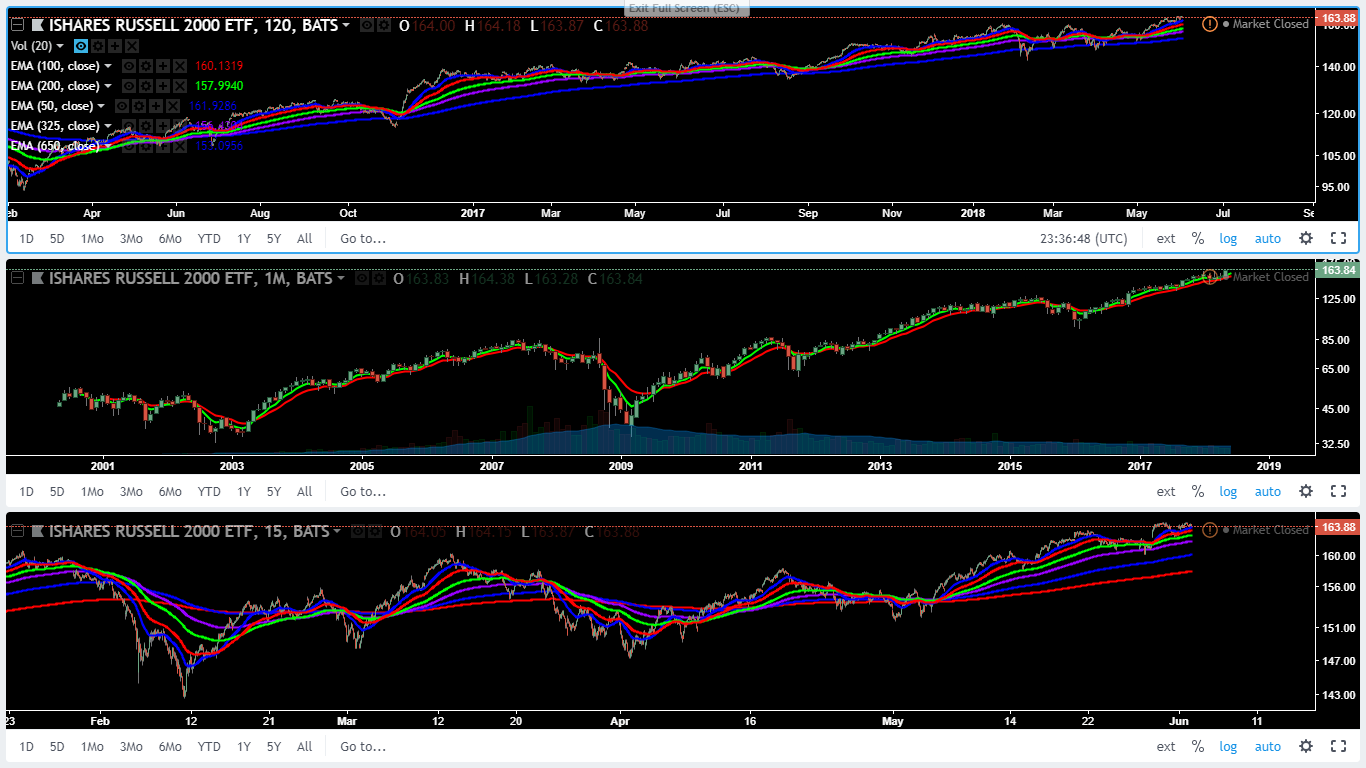Image resolution: width=1366 pixels, height=768 pixels.
Task: Collapse the 15 chart legend with minus box
Action: coord(17,531)
